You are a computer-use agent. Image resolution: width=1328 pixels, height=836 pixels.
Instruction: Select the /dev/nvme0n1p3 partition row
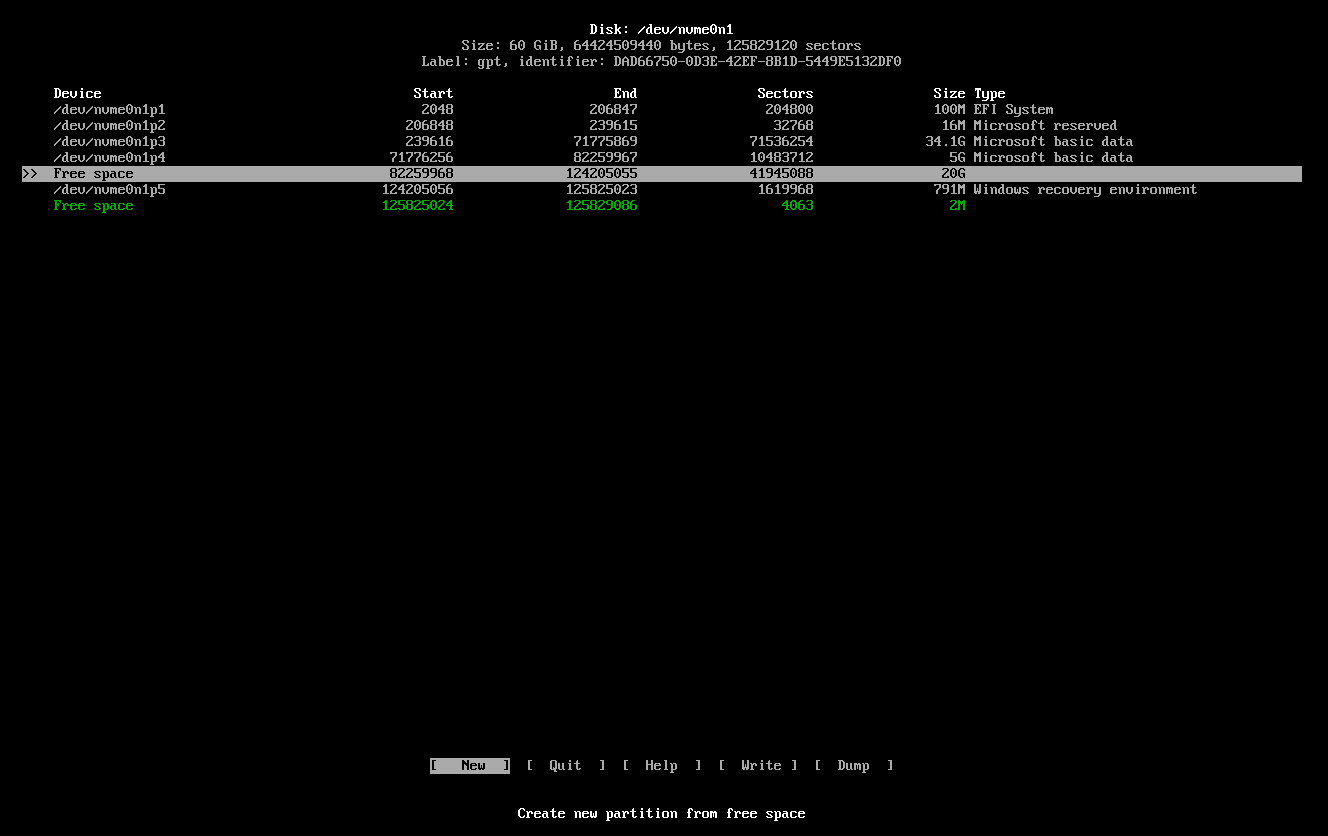[662, 142]
